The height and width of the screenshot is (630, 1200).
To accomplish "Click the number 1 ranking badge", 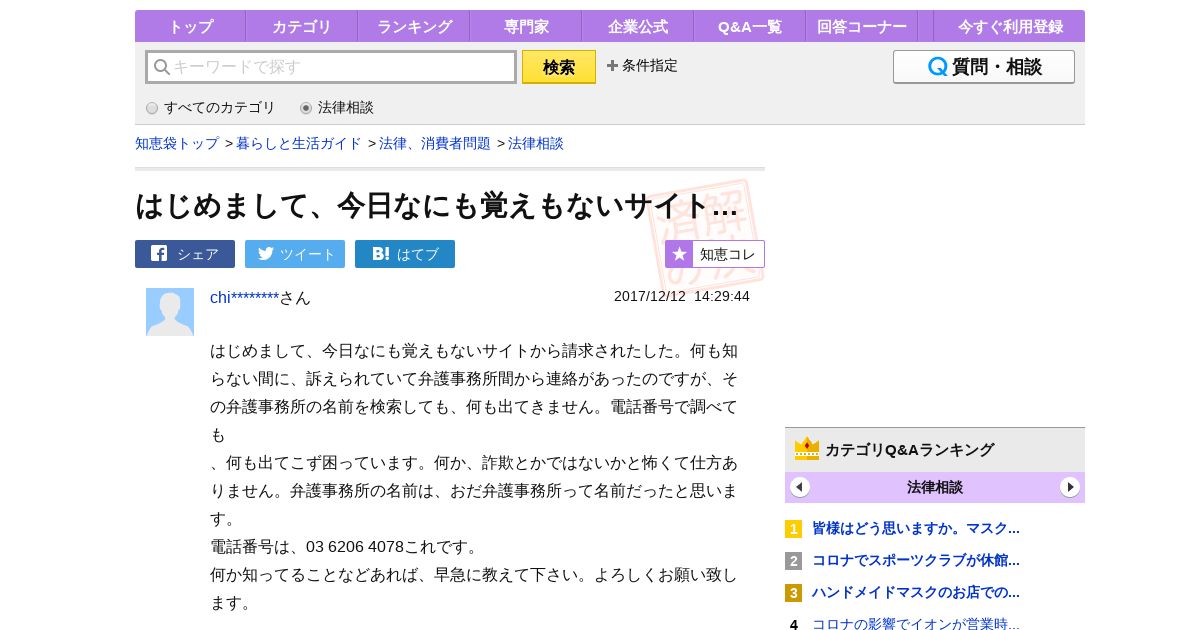I will pyautogui.click(x=794, y=529).
